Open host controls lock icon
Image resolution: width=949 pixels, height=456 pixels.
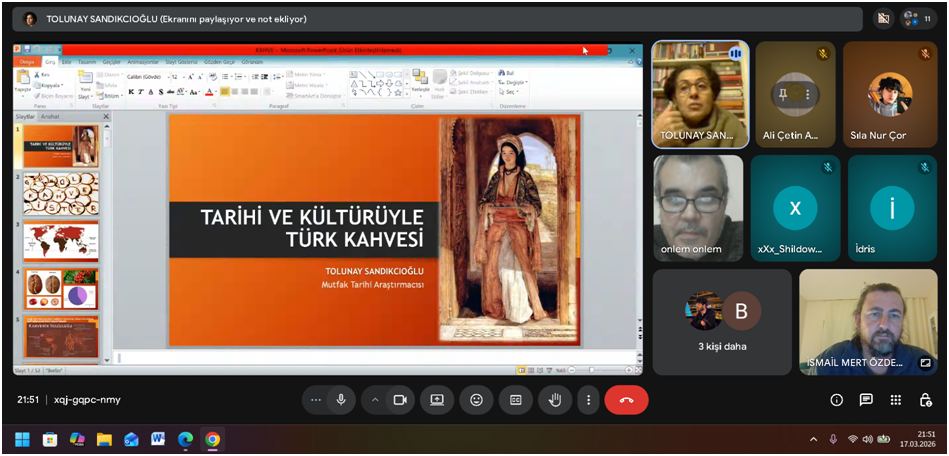(926, 400)
